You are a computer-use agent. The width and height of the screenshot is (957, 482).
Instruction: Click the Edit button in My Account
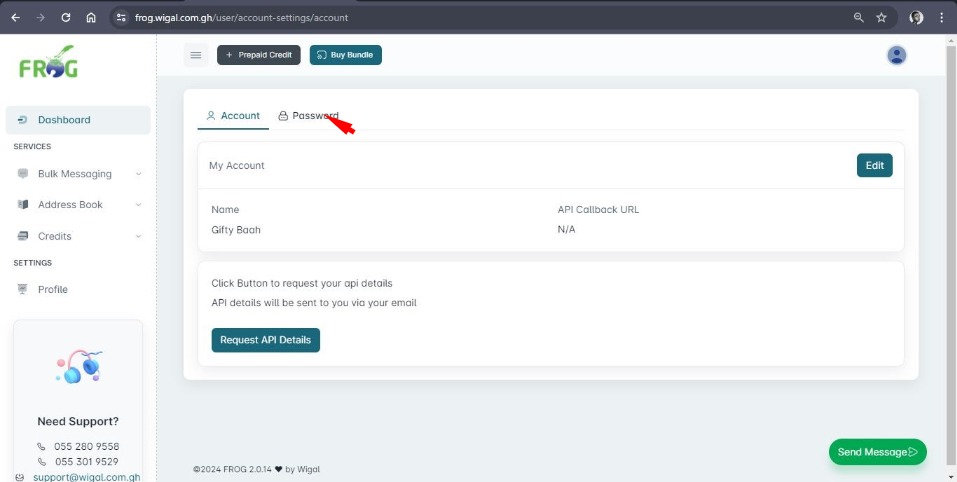(x=874, y=166)
